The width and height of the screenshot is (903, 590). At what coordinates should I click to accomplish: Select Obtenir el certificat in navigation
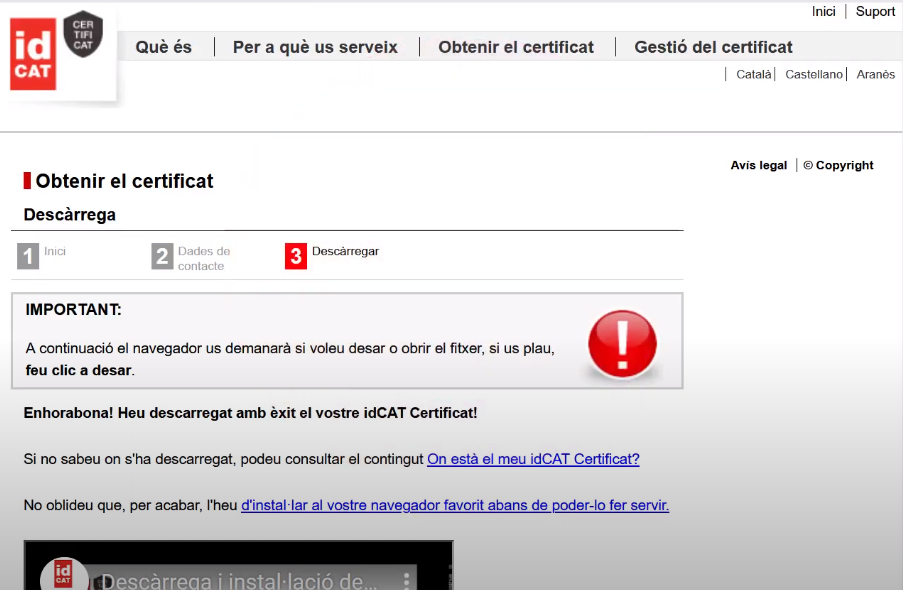[516, 47]
